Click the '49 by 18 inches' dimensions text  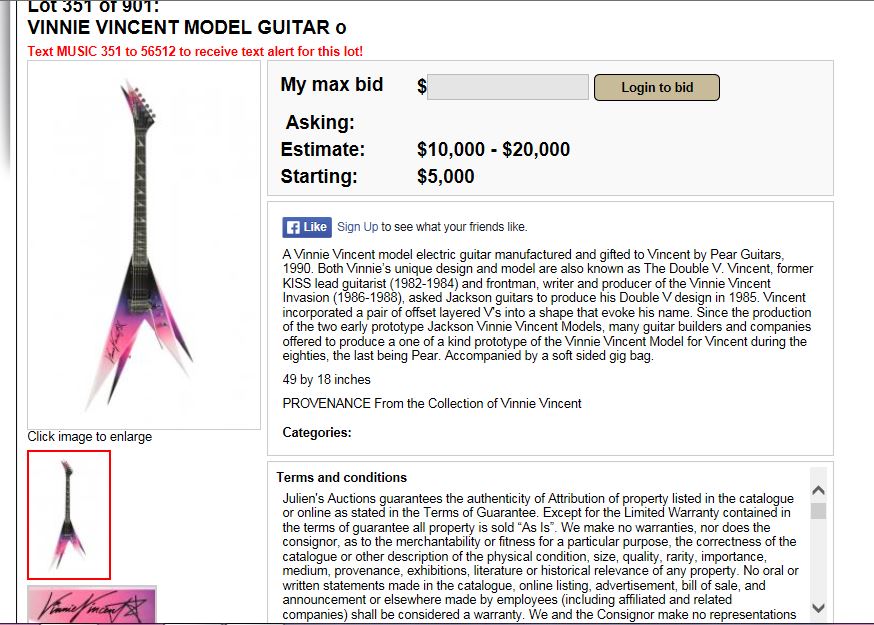pos(327,380)
